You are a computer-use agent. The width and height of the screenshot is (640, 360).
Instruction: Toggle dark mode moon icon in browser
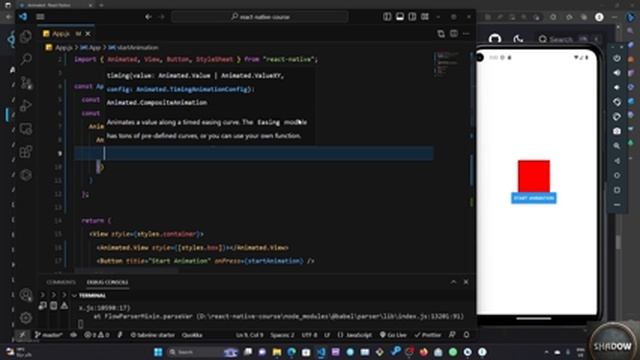(x=518, y=39)
